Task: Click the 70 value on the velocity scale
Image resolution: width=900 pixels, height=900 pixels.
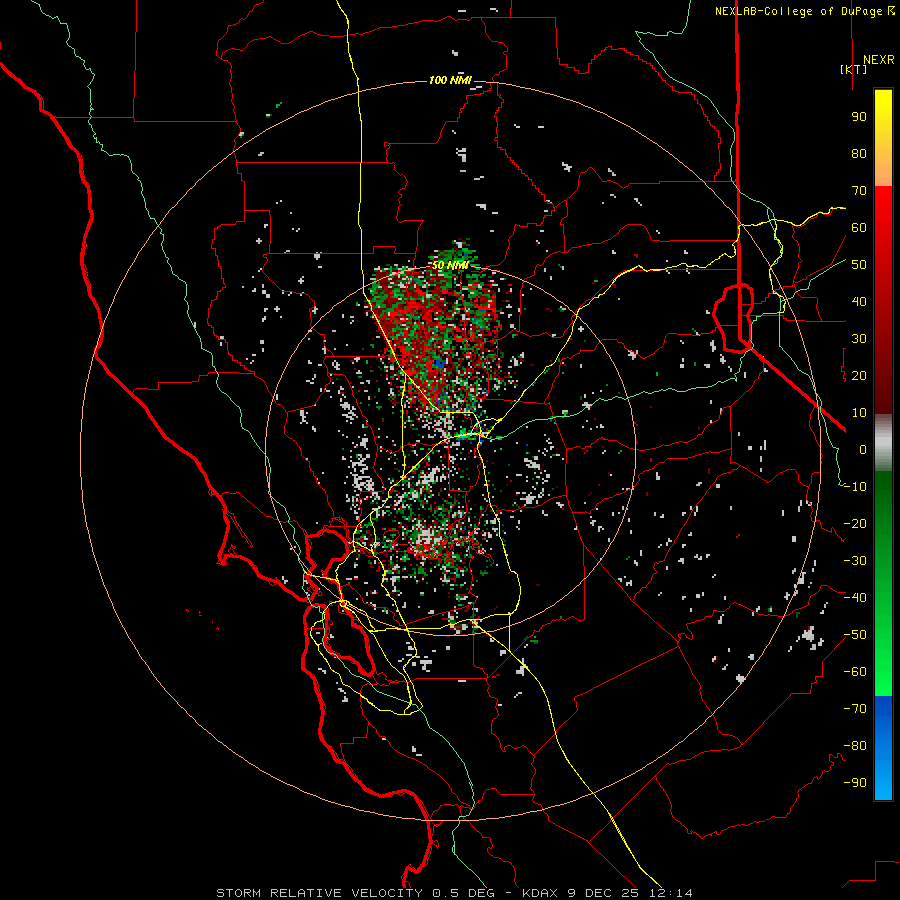Action: point(859,191)
